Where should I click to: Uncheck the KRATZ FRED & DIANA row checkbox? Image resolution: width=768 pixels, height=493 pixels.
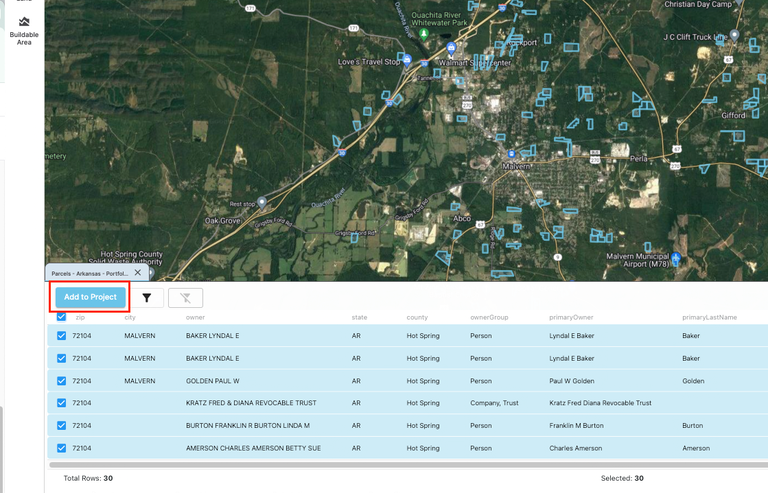(x=61, y=403)
